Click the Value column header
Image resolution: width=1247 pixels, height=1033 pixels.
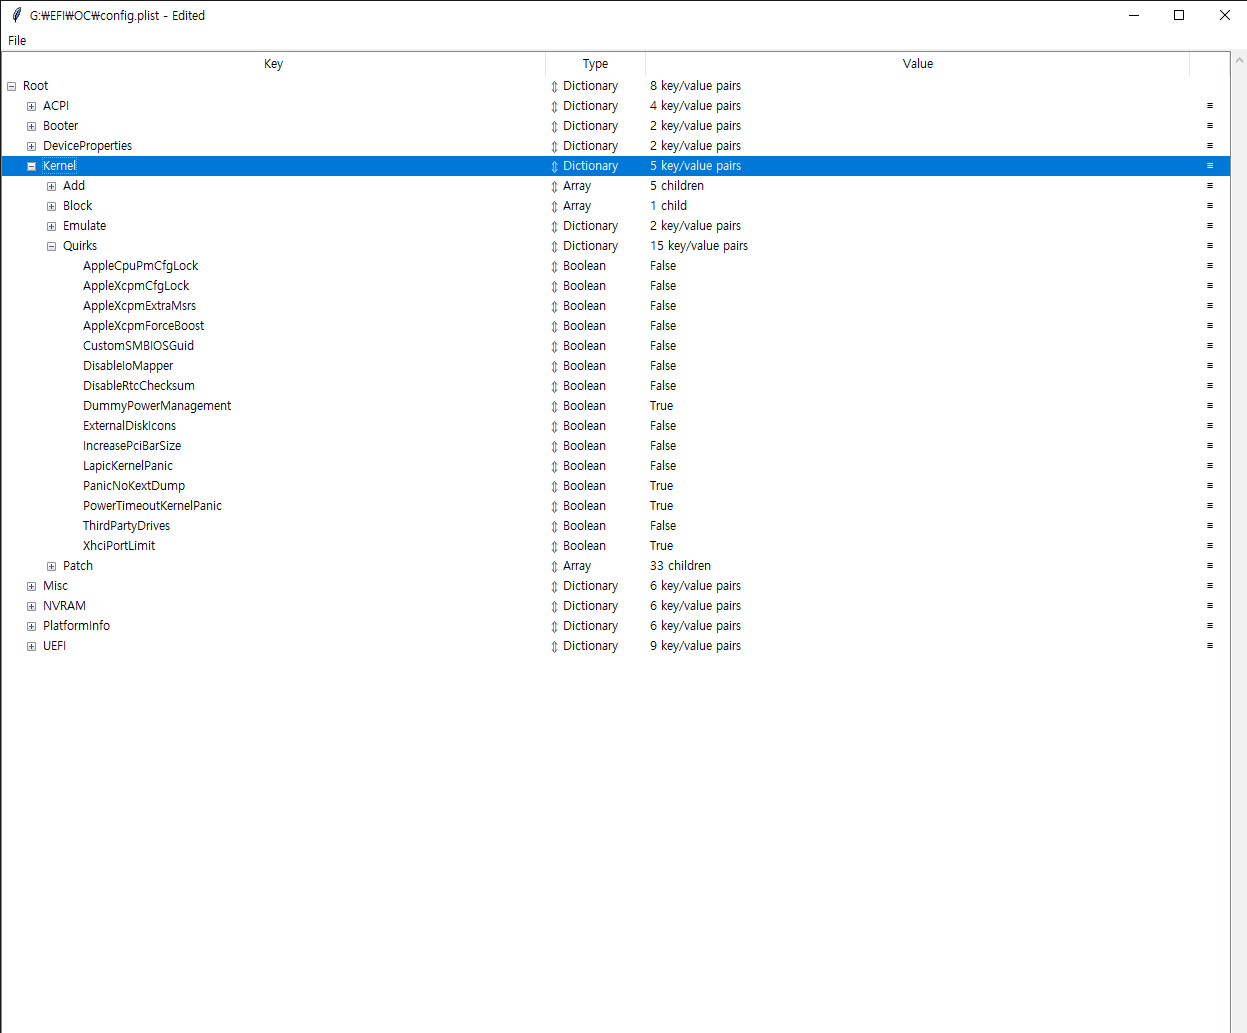917,64
